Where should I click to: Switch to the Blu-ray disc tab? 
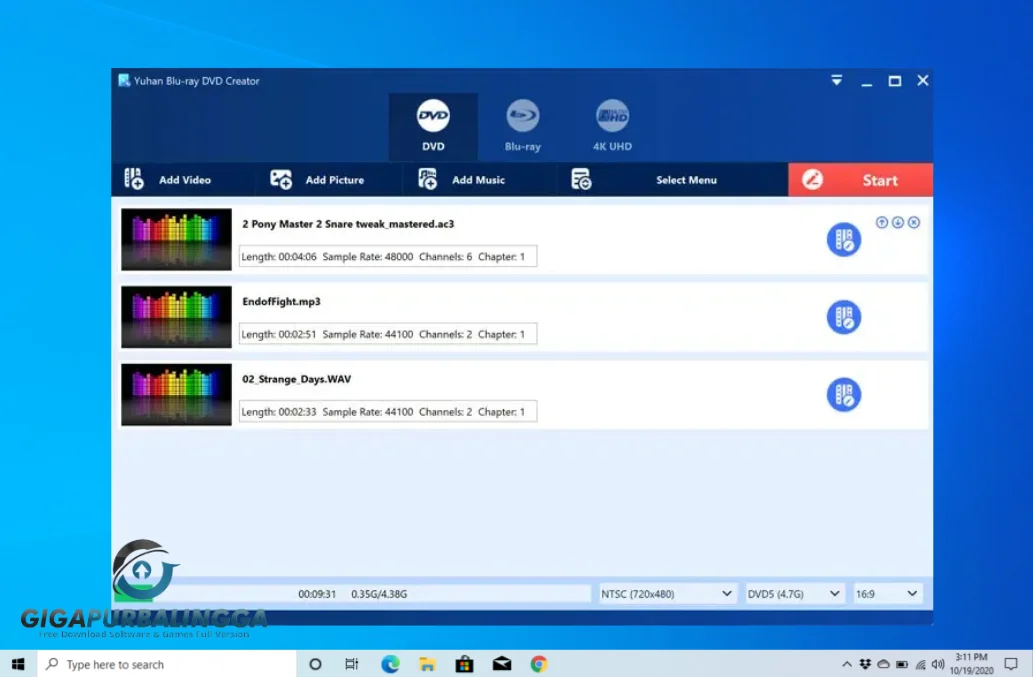pos(522,126)
